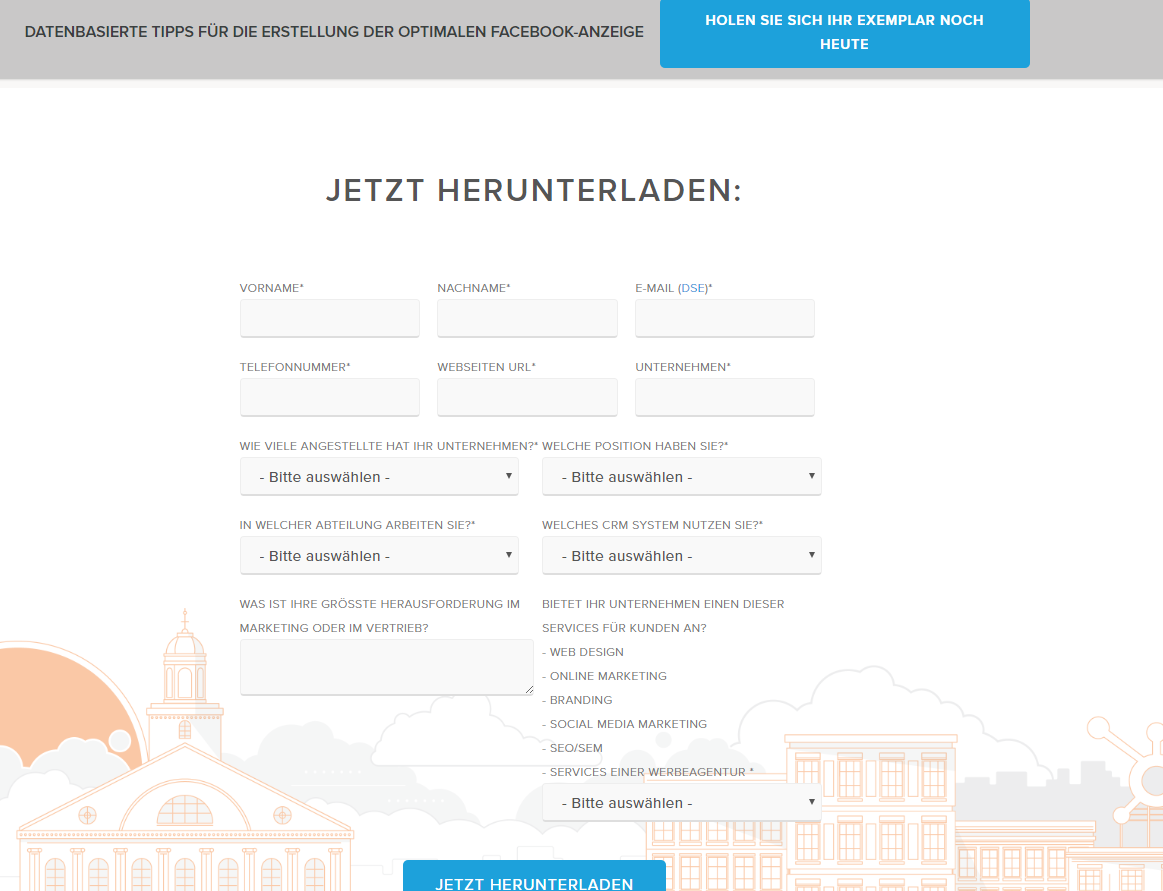Open the services 'Bitte auswählen' dropdown
1163x891 pixels.
coord(681,802)
